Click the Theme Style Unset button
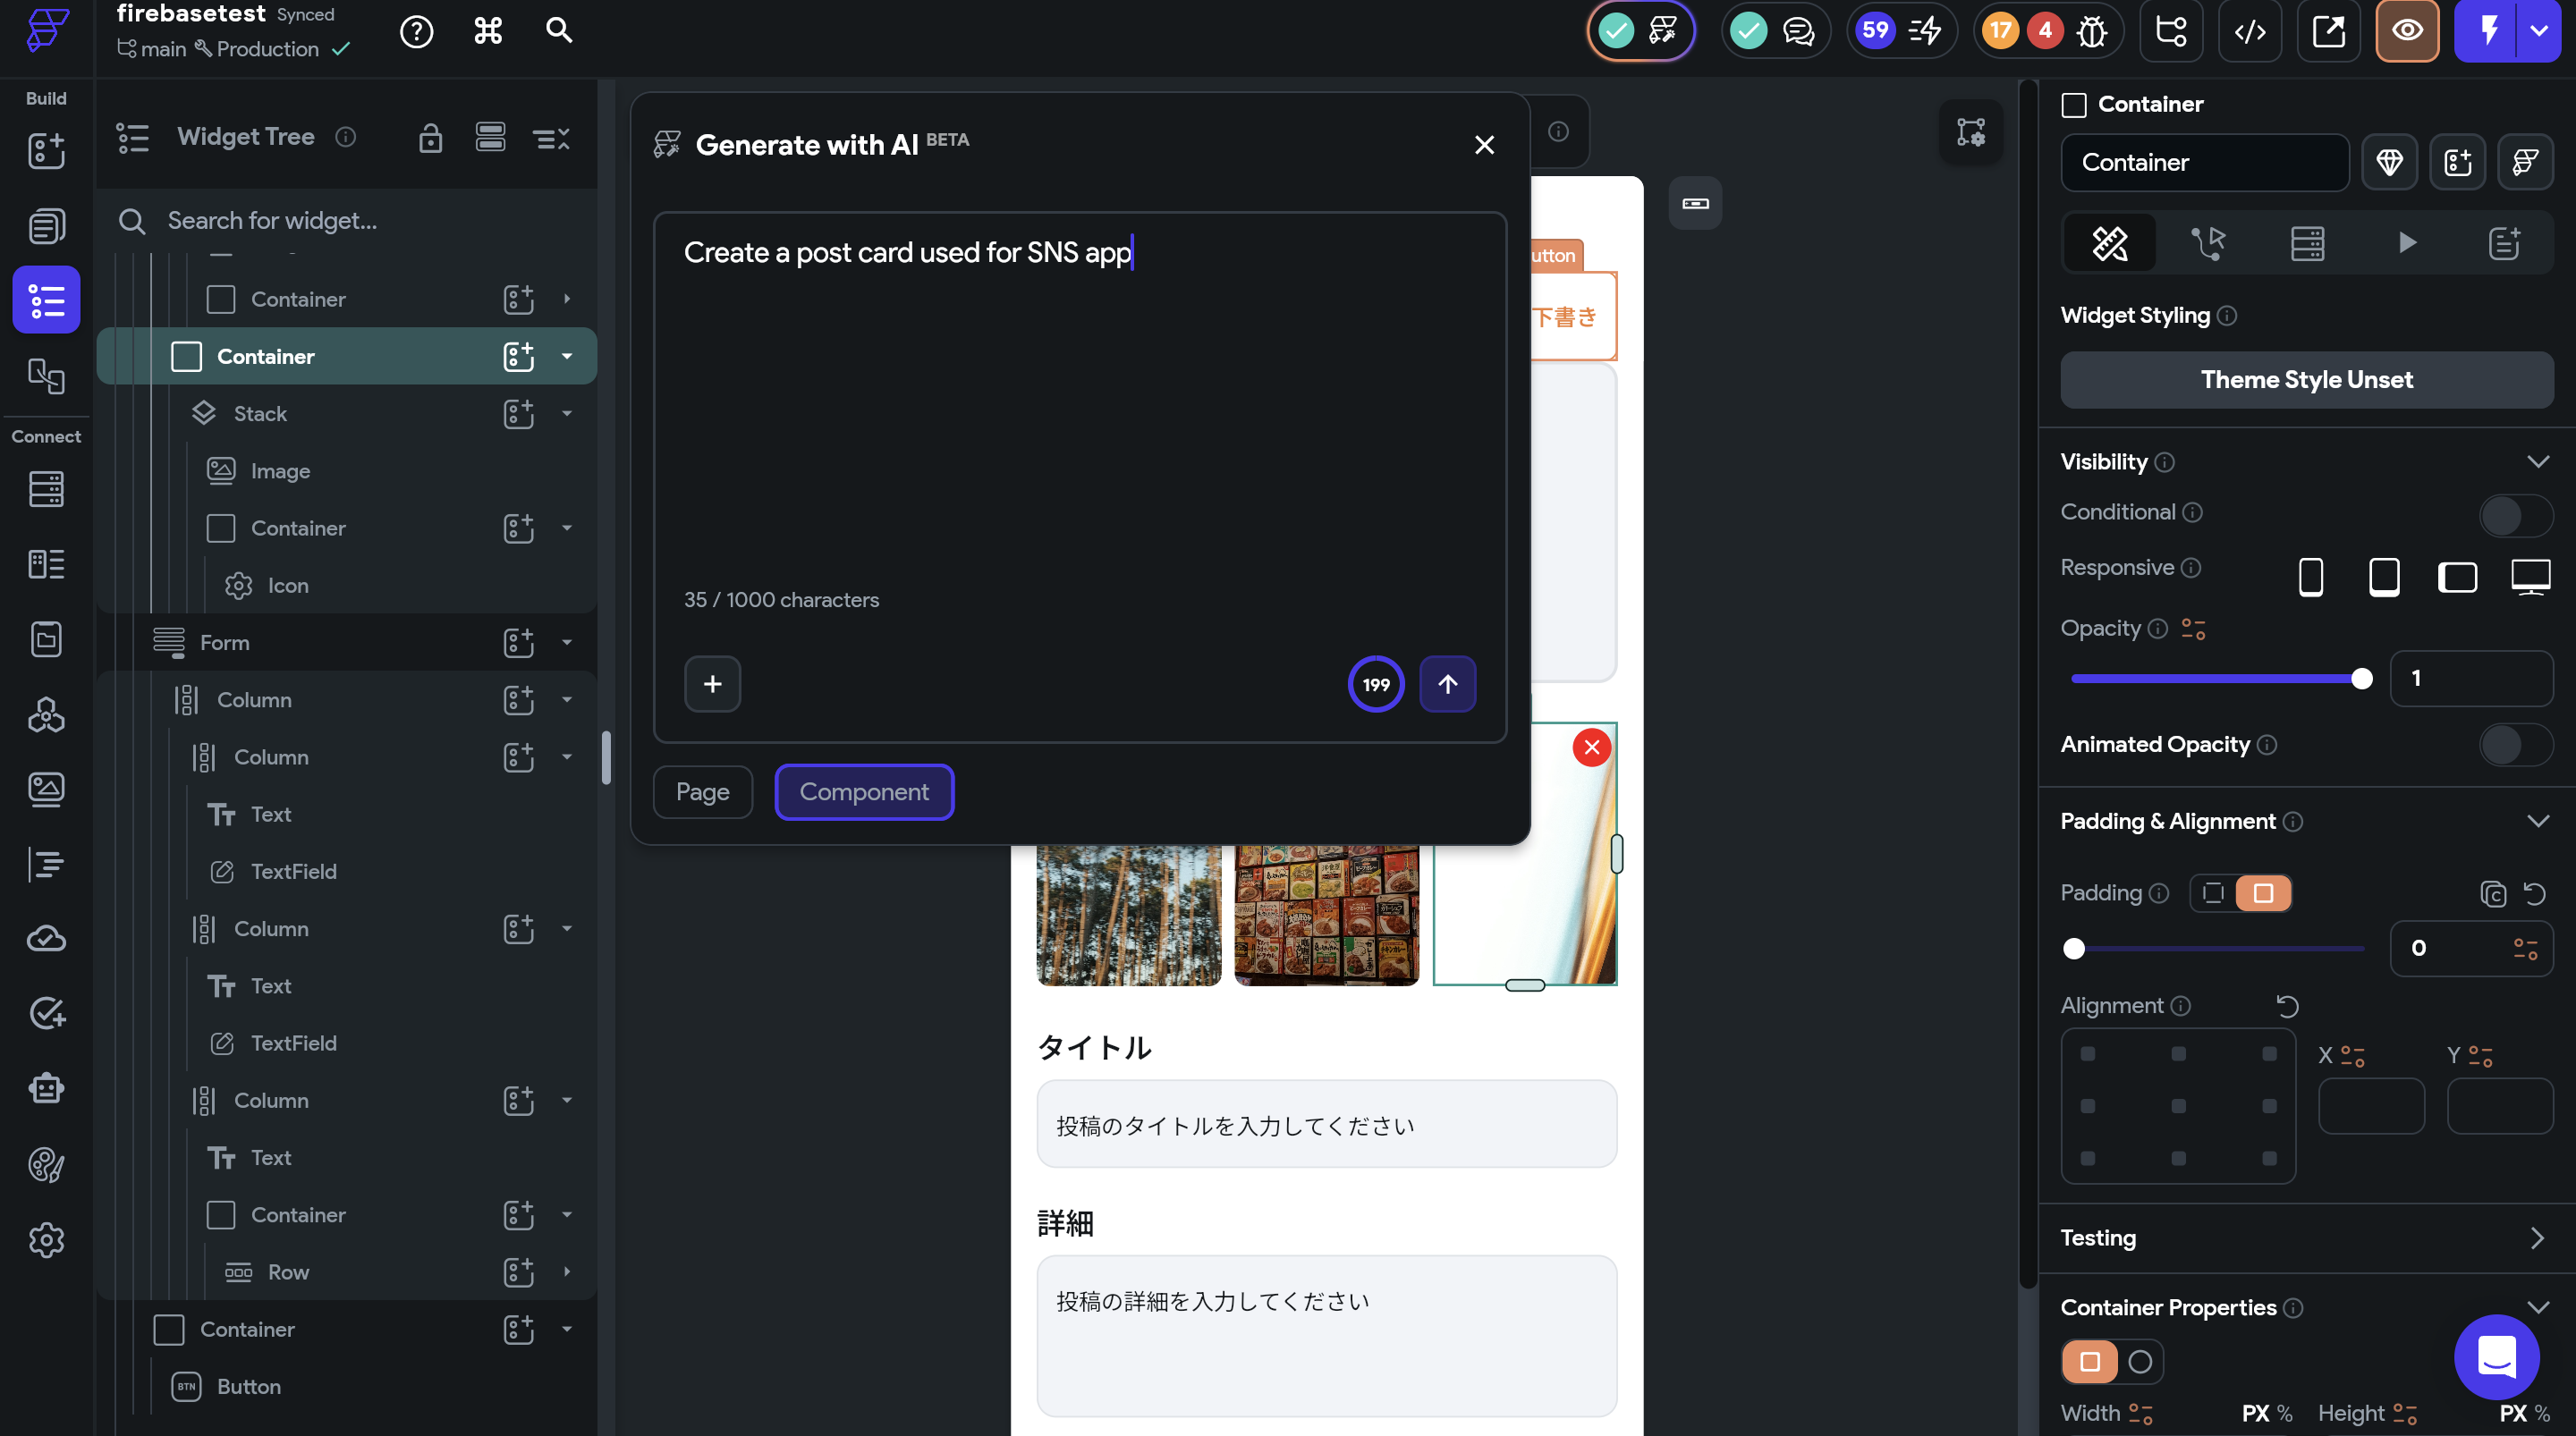This screenshot has height=1436, width=2576. [x=2306, y=380]
